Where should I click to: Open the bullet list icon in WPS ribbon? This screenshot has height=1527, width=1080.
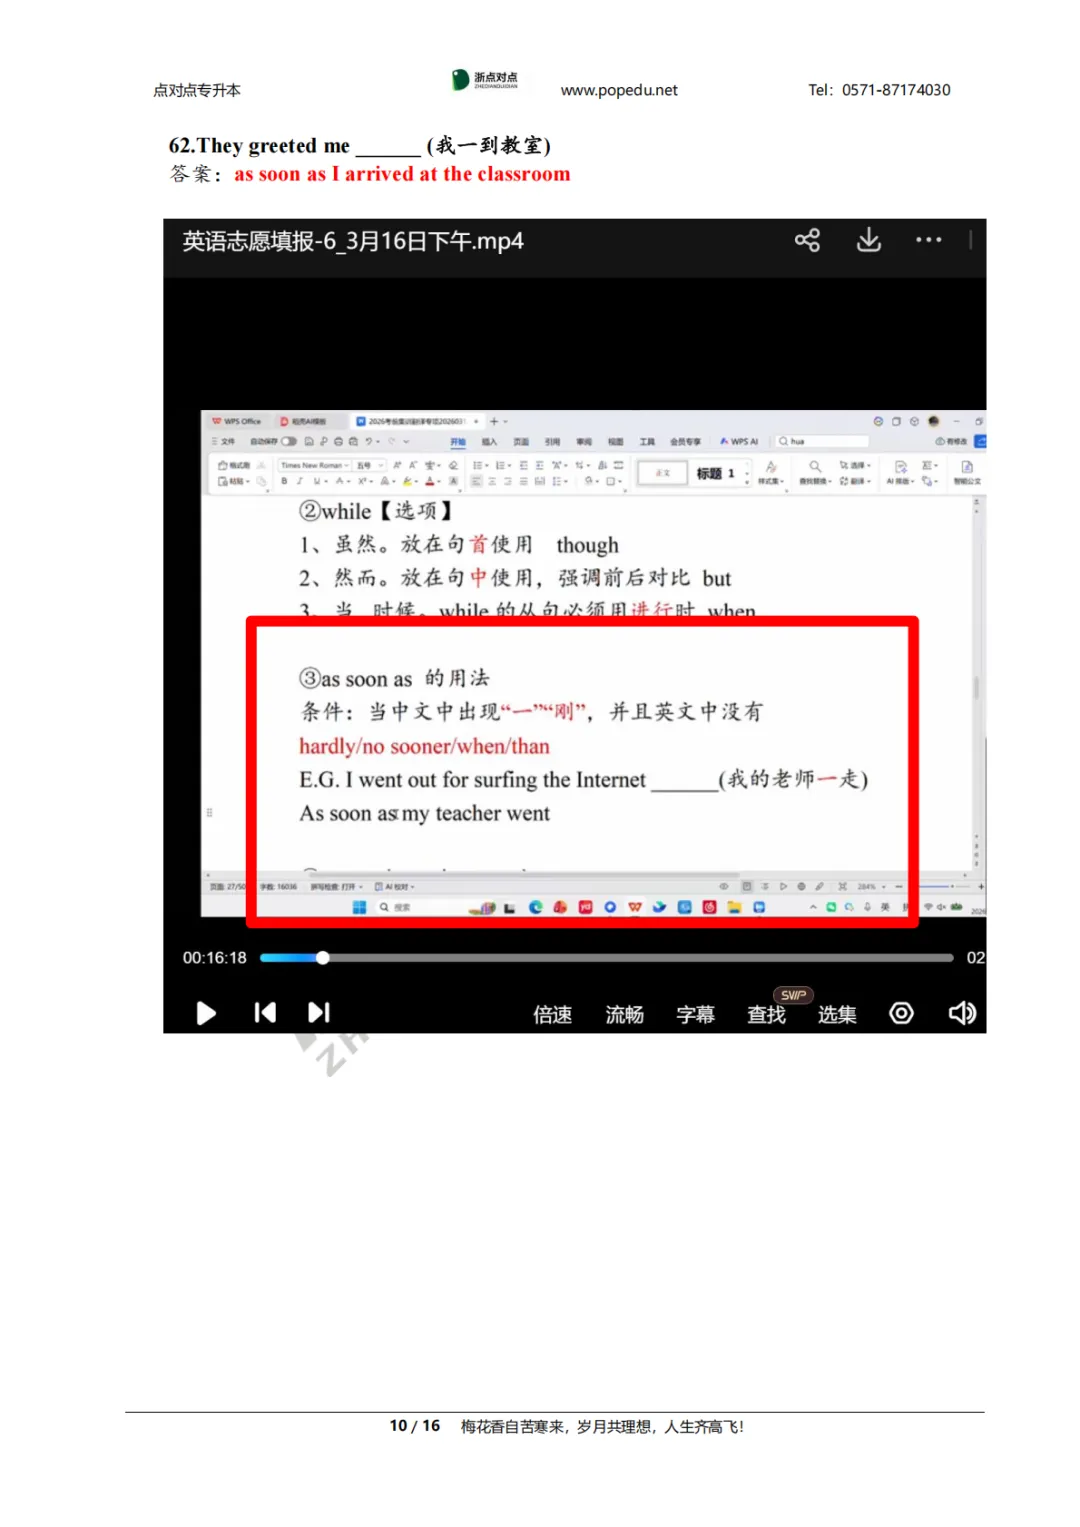pos(476,465)
